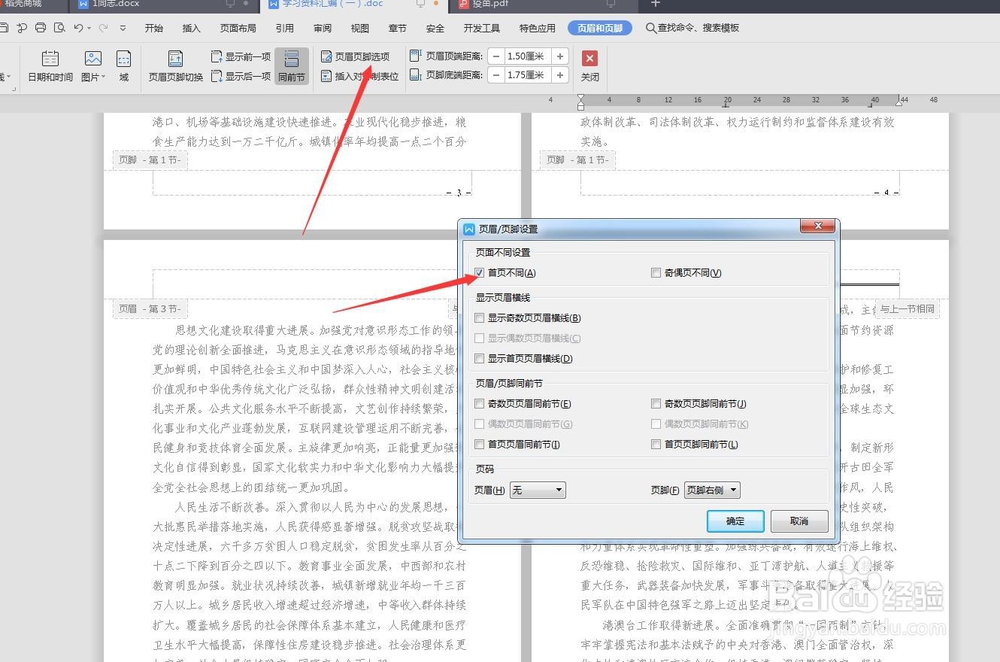
Task: Open quick access toolbar customize arrow
Action: 123,28
